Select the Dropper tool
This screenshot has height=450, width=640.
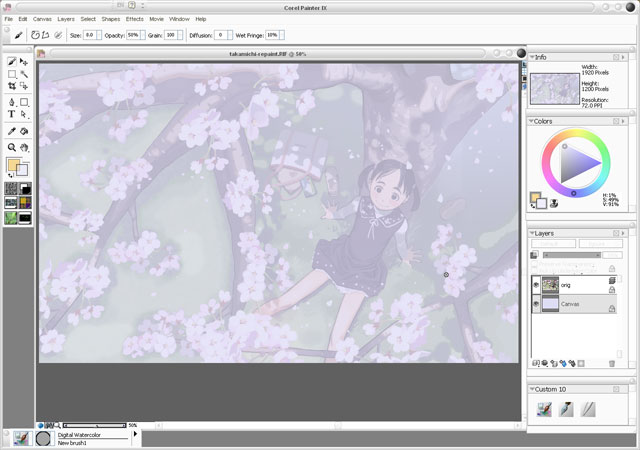point(11,131)
